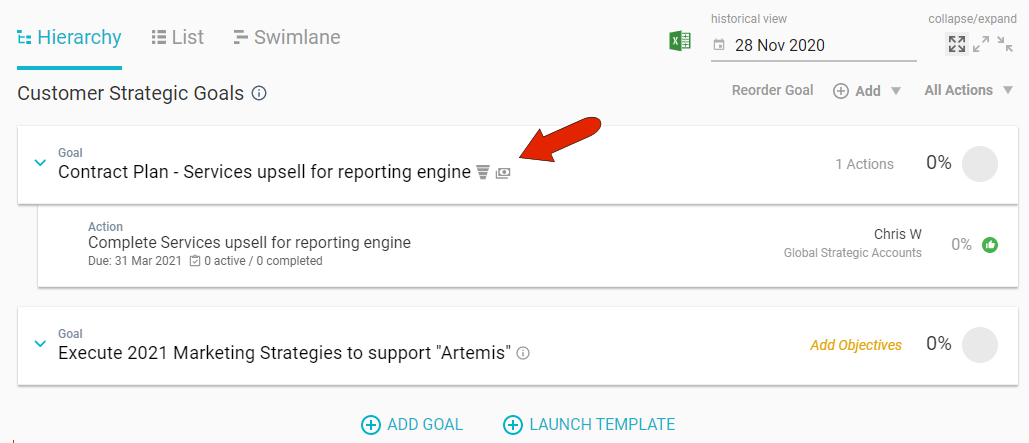Image resolution: width=1029 pixels, height=443 pixels.
Task: Click info icon beside Artemis marketing goal
Action: tap(523, 353)
